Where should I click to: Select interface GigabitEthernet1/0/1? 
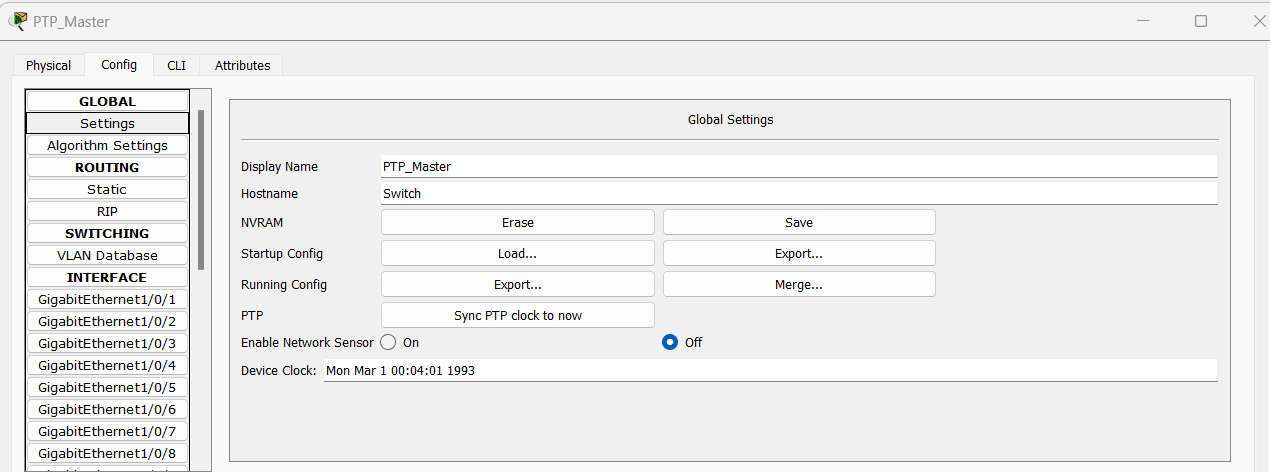[107, 299]
